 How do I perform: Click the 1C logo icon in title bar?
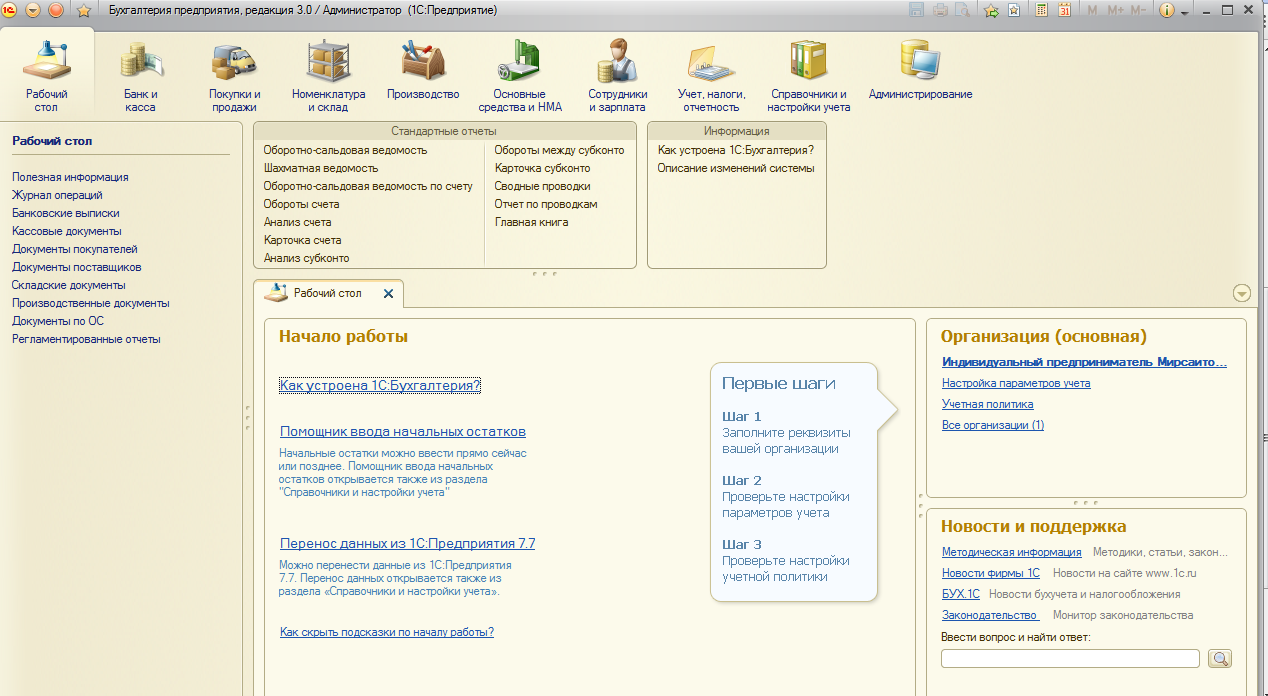[x=9, y=10]
